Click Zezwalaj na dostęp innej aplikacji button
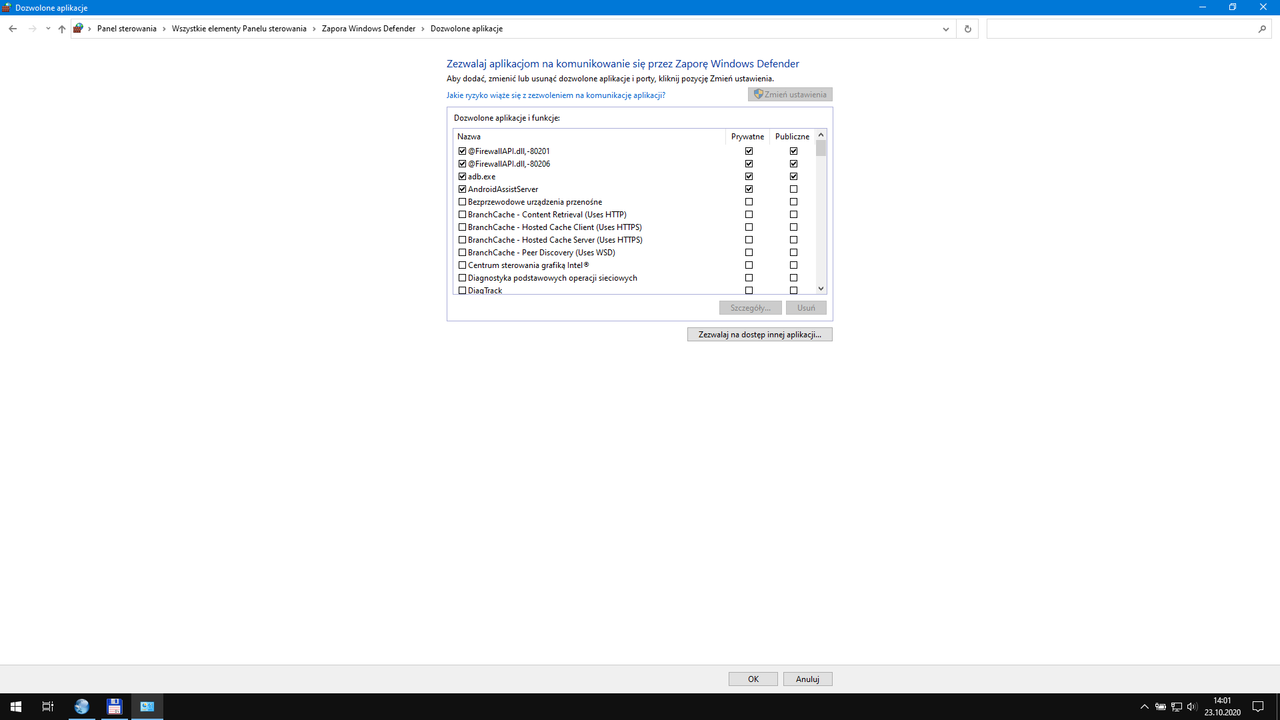Image resolution: width=1280 pixels, height=720 pixels. (760, 334)
